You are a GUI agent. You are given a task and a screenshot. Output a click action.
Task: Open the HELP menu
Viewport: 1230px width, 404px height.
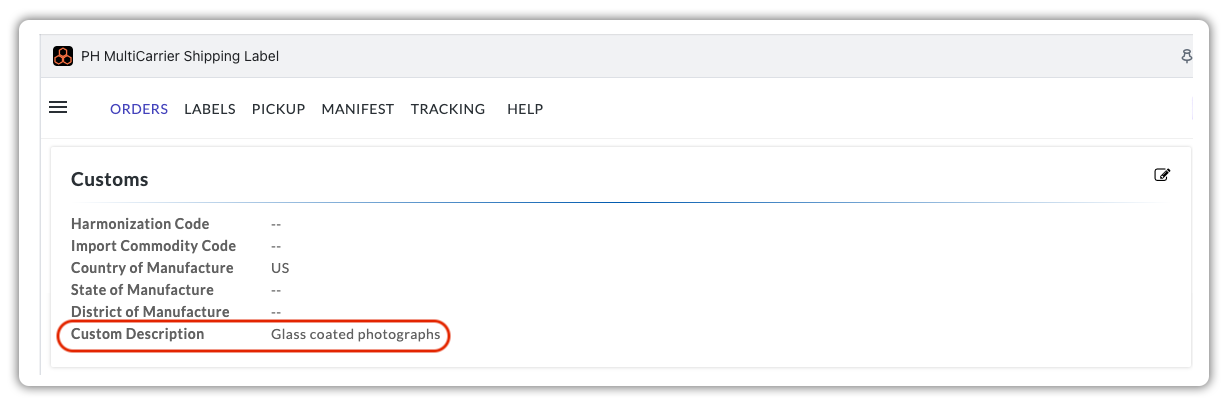(x=525, y=109)
